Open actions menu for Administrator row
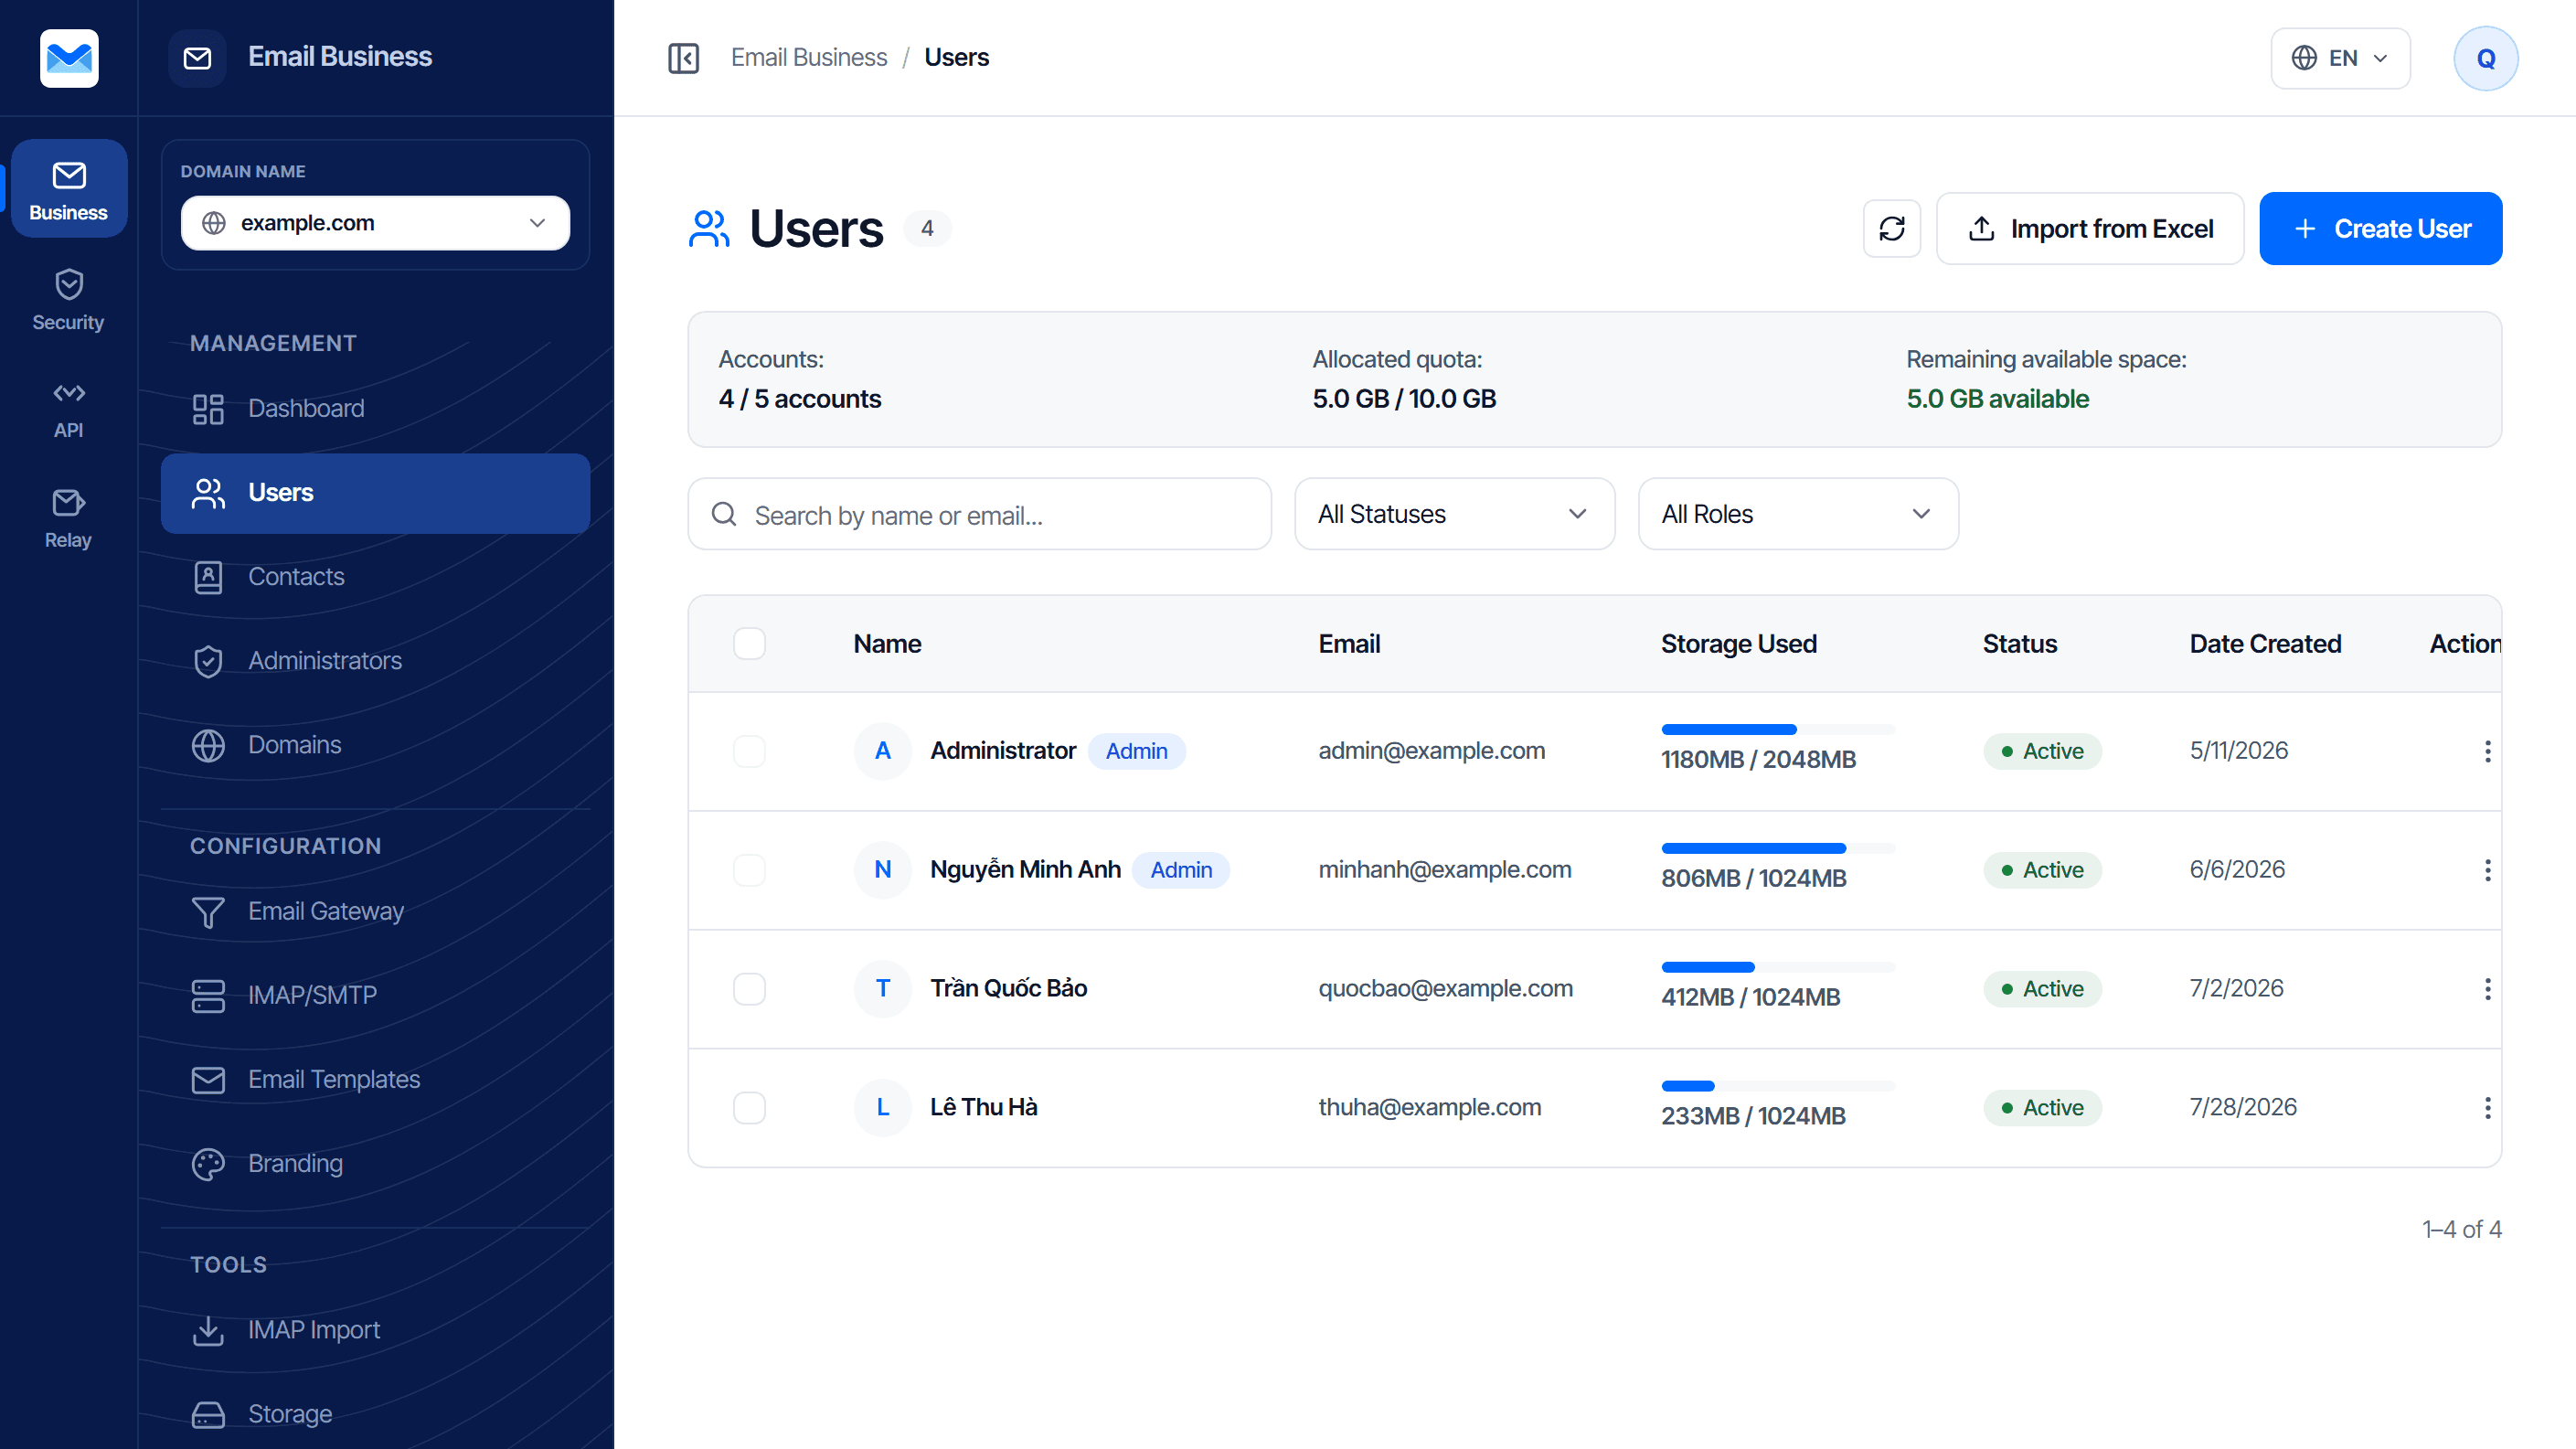The height and width of the screenshot is (1449, 2576). coord(2487,751)
